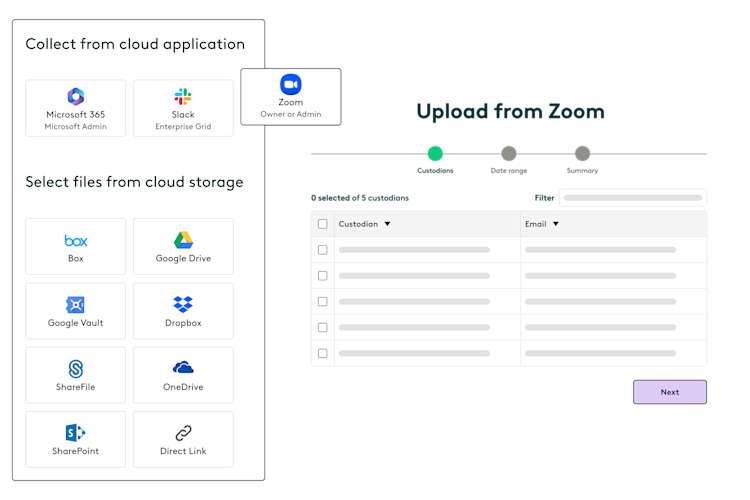Image resolution: width=750 pixels, height=500 pixels.
Task: Click the Owner or Admin subtitle
Action: click(291, 114)
